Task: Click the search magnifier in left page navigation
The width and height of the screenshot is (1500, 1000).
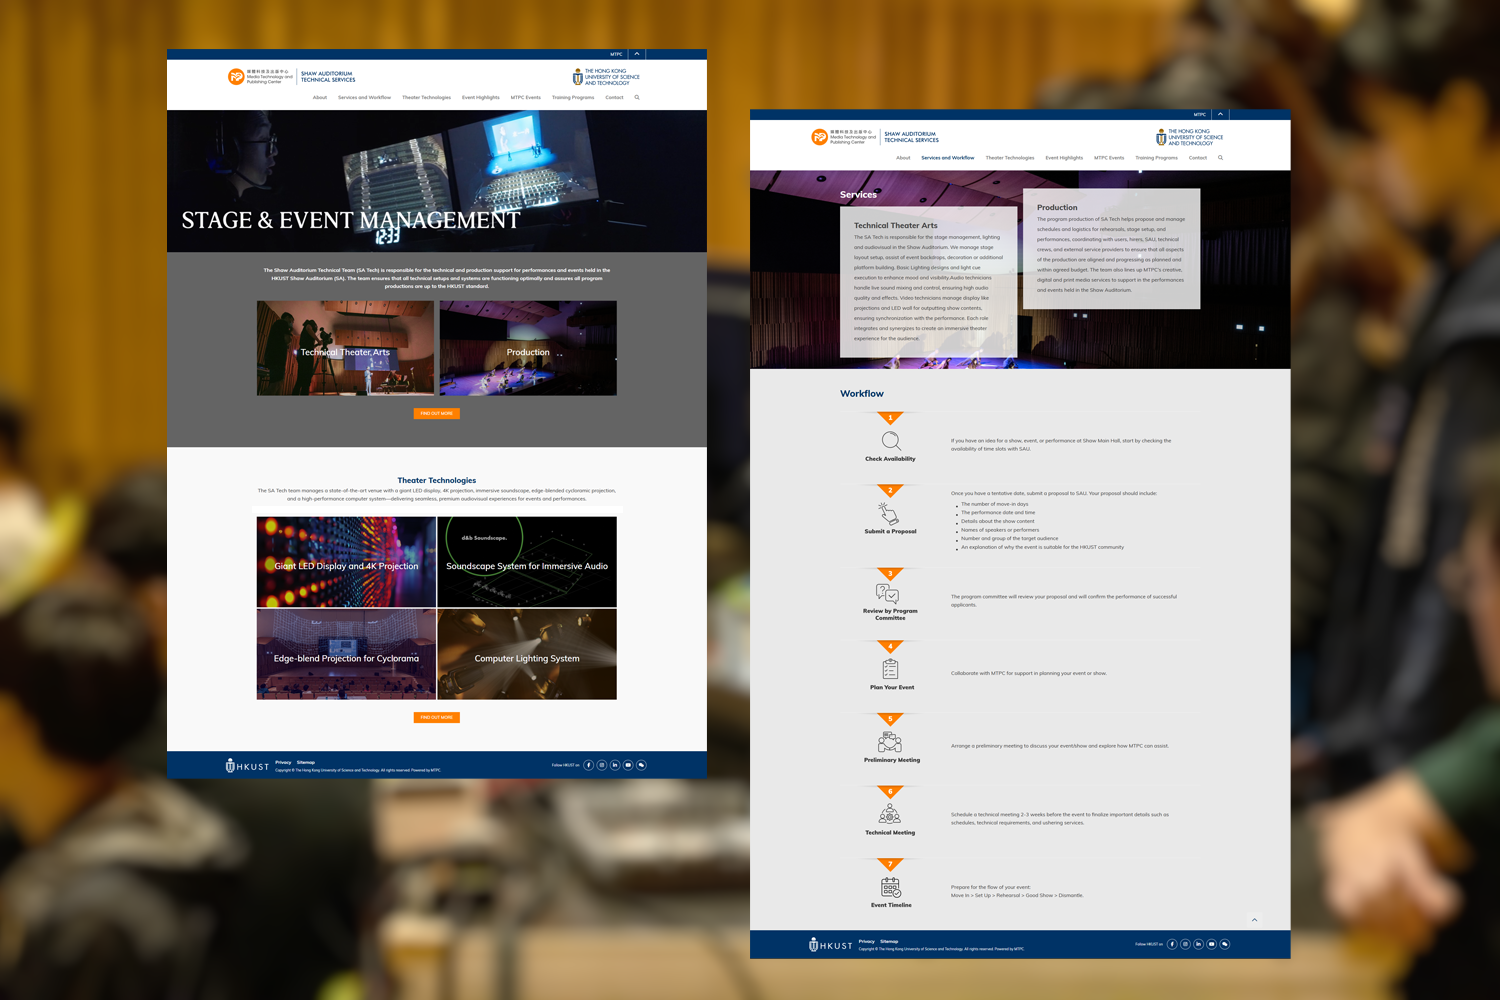Action: click(x=637, y=98)
